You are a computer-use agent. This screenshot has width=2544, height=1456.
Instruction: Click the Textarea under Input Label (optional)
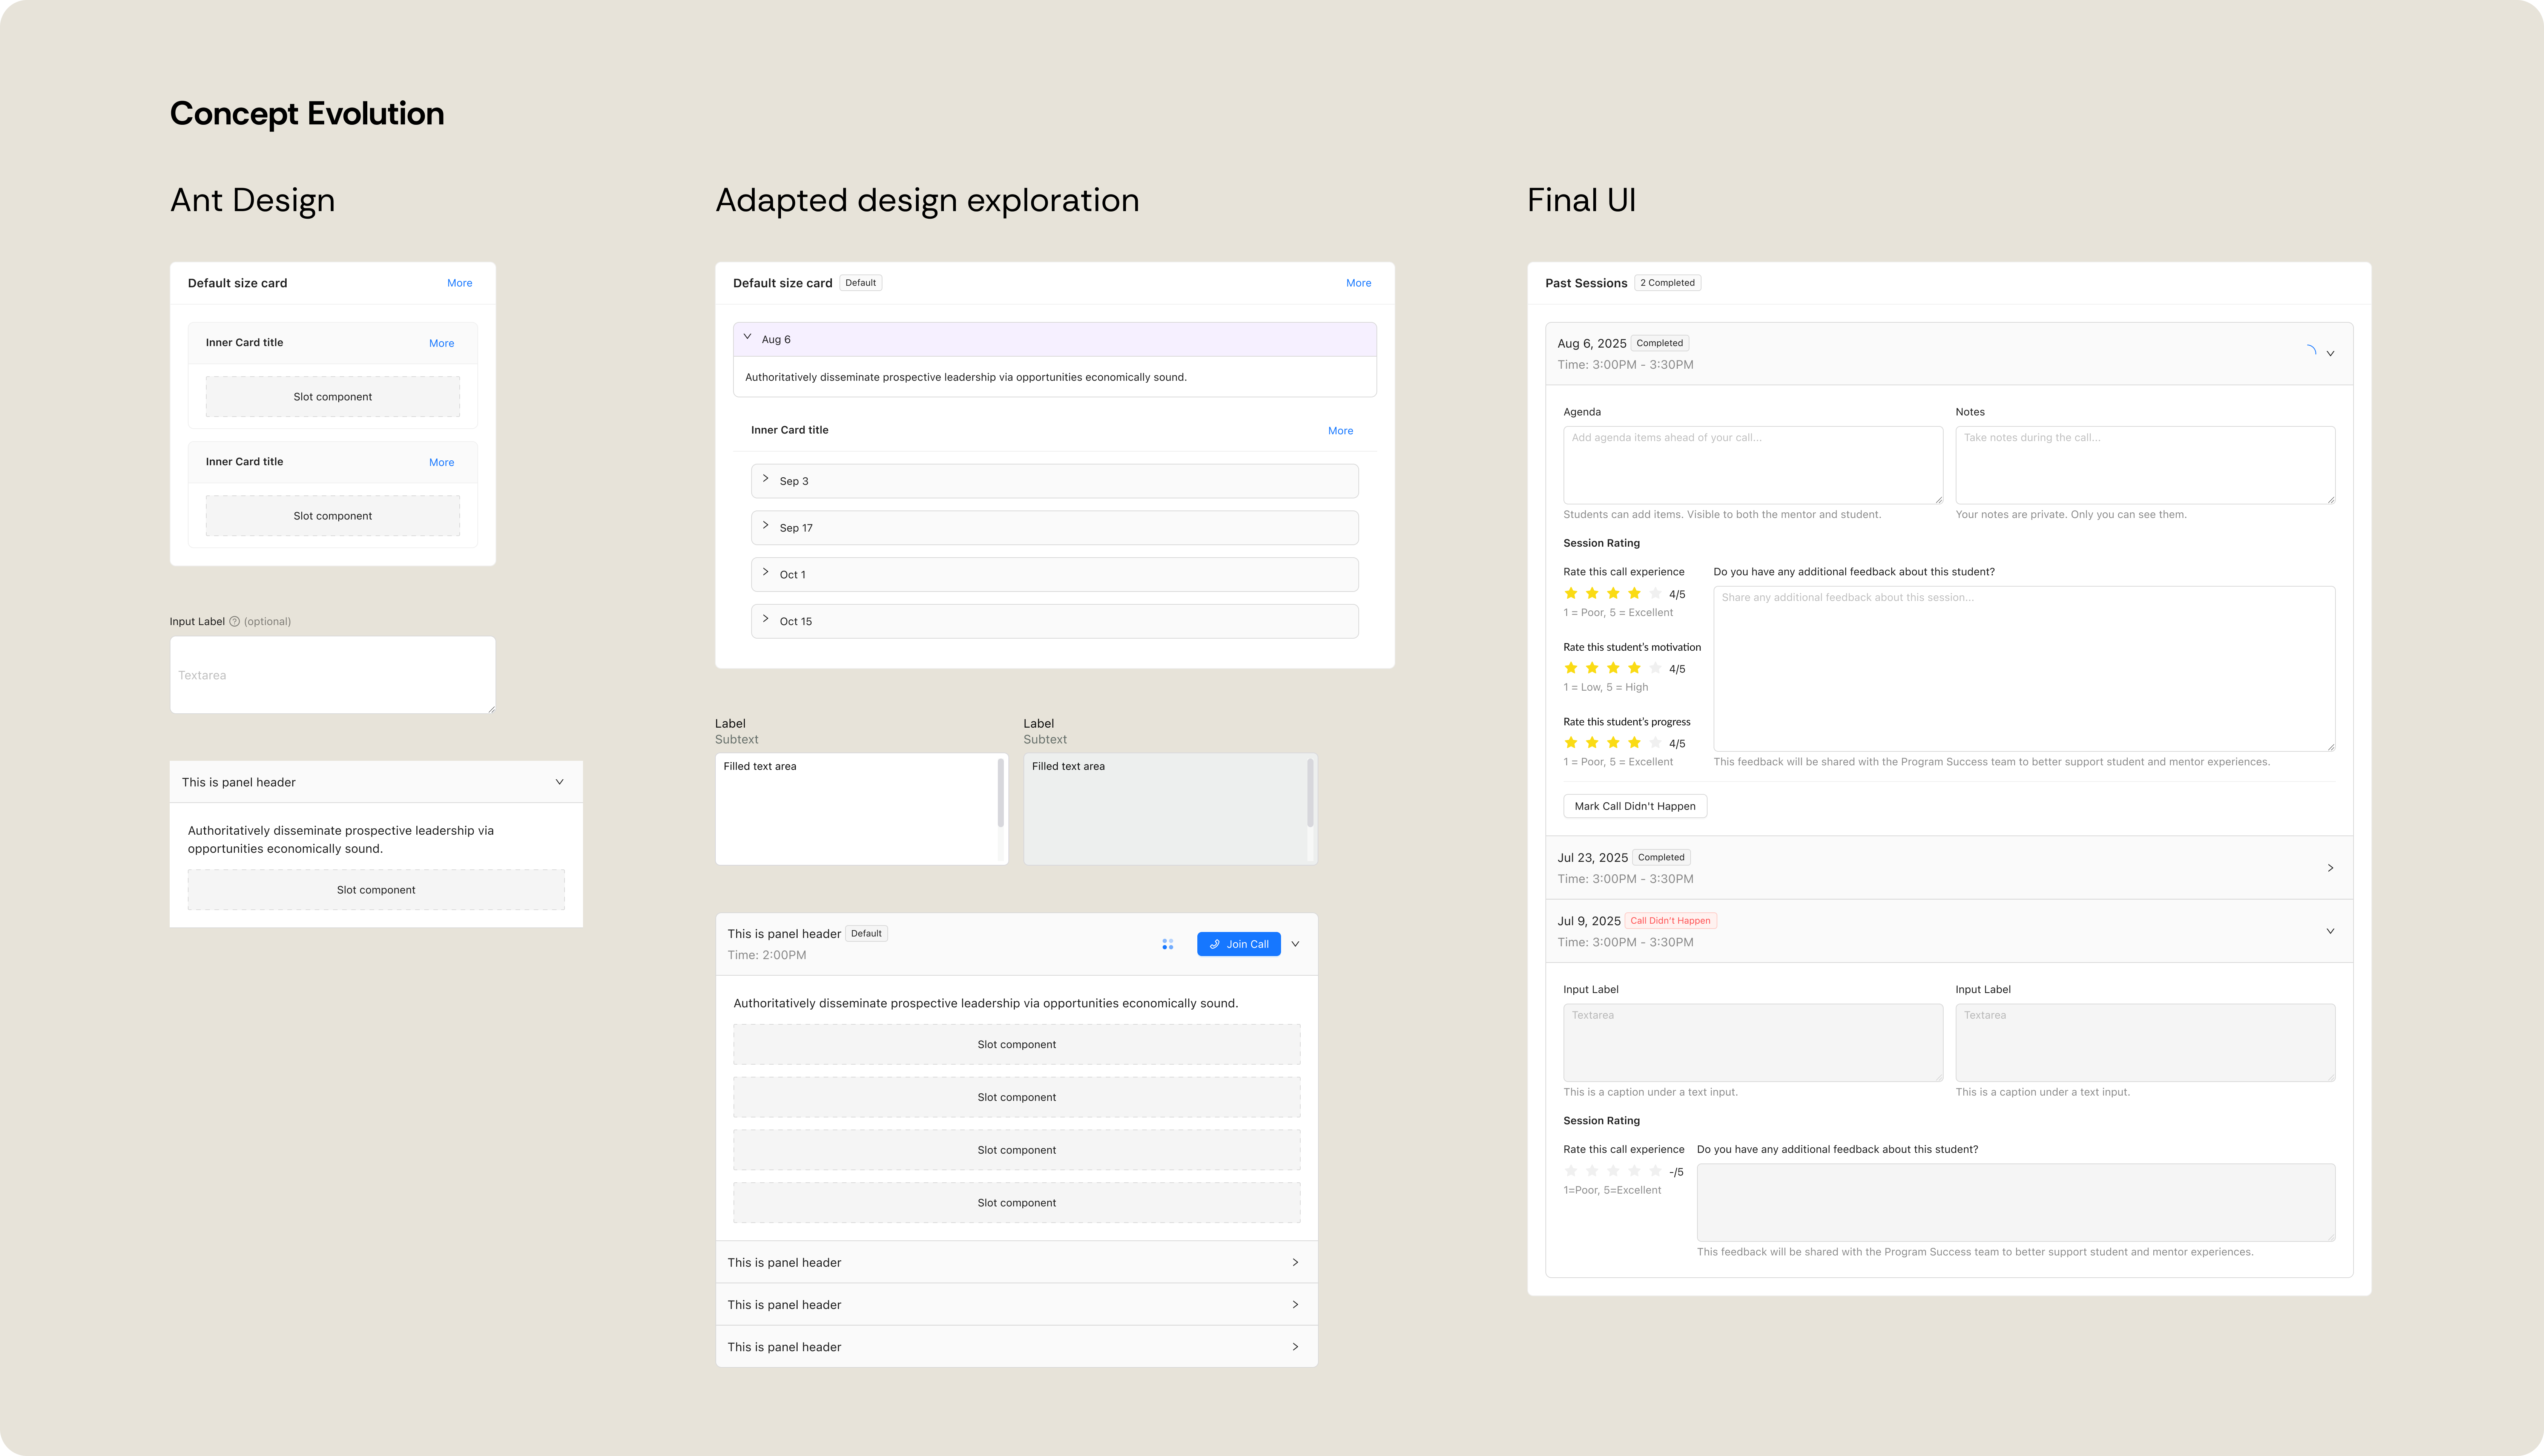pyautogui.click(x=333, y=675)
